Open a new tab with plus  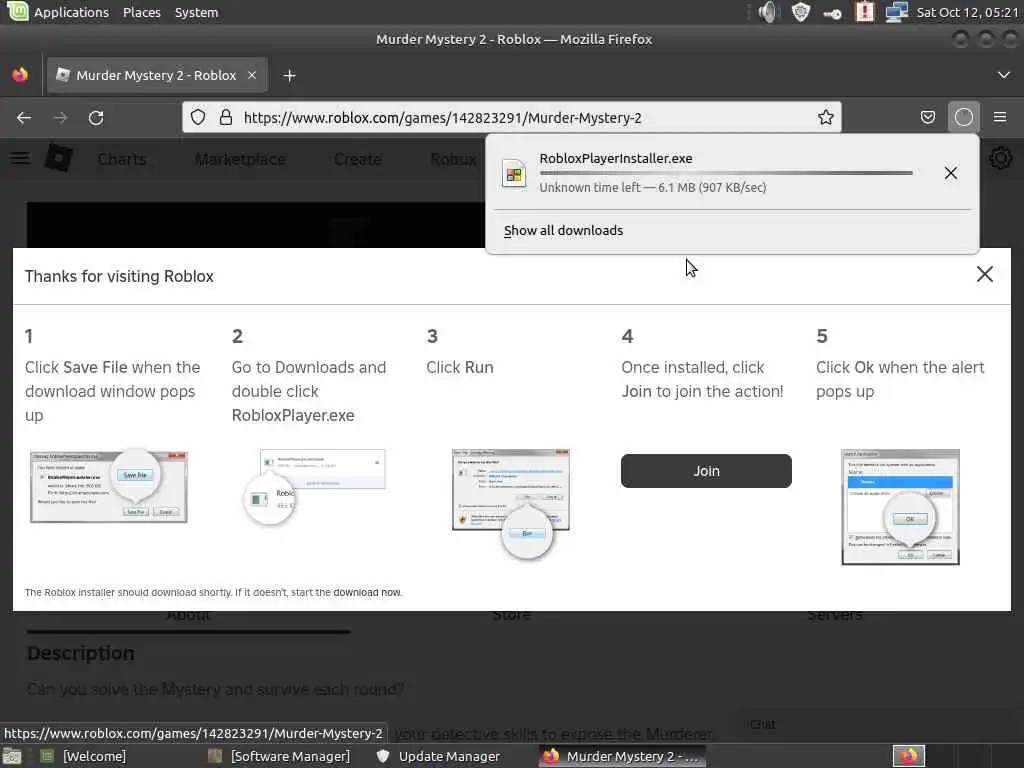[x=289, y=76]
